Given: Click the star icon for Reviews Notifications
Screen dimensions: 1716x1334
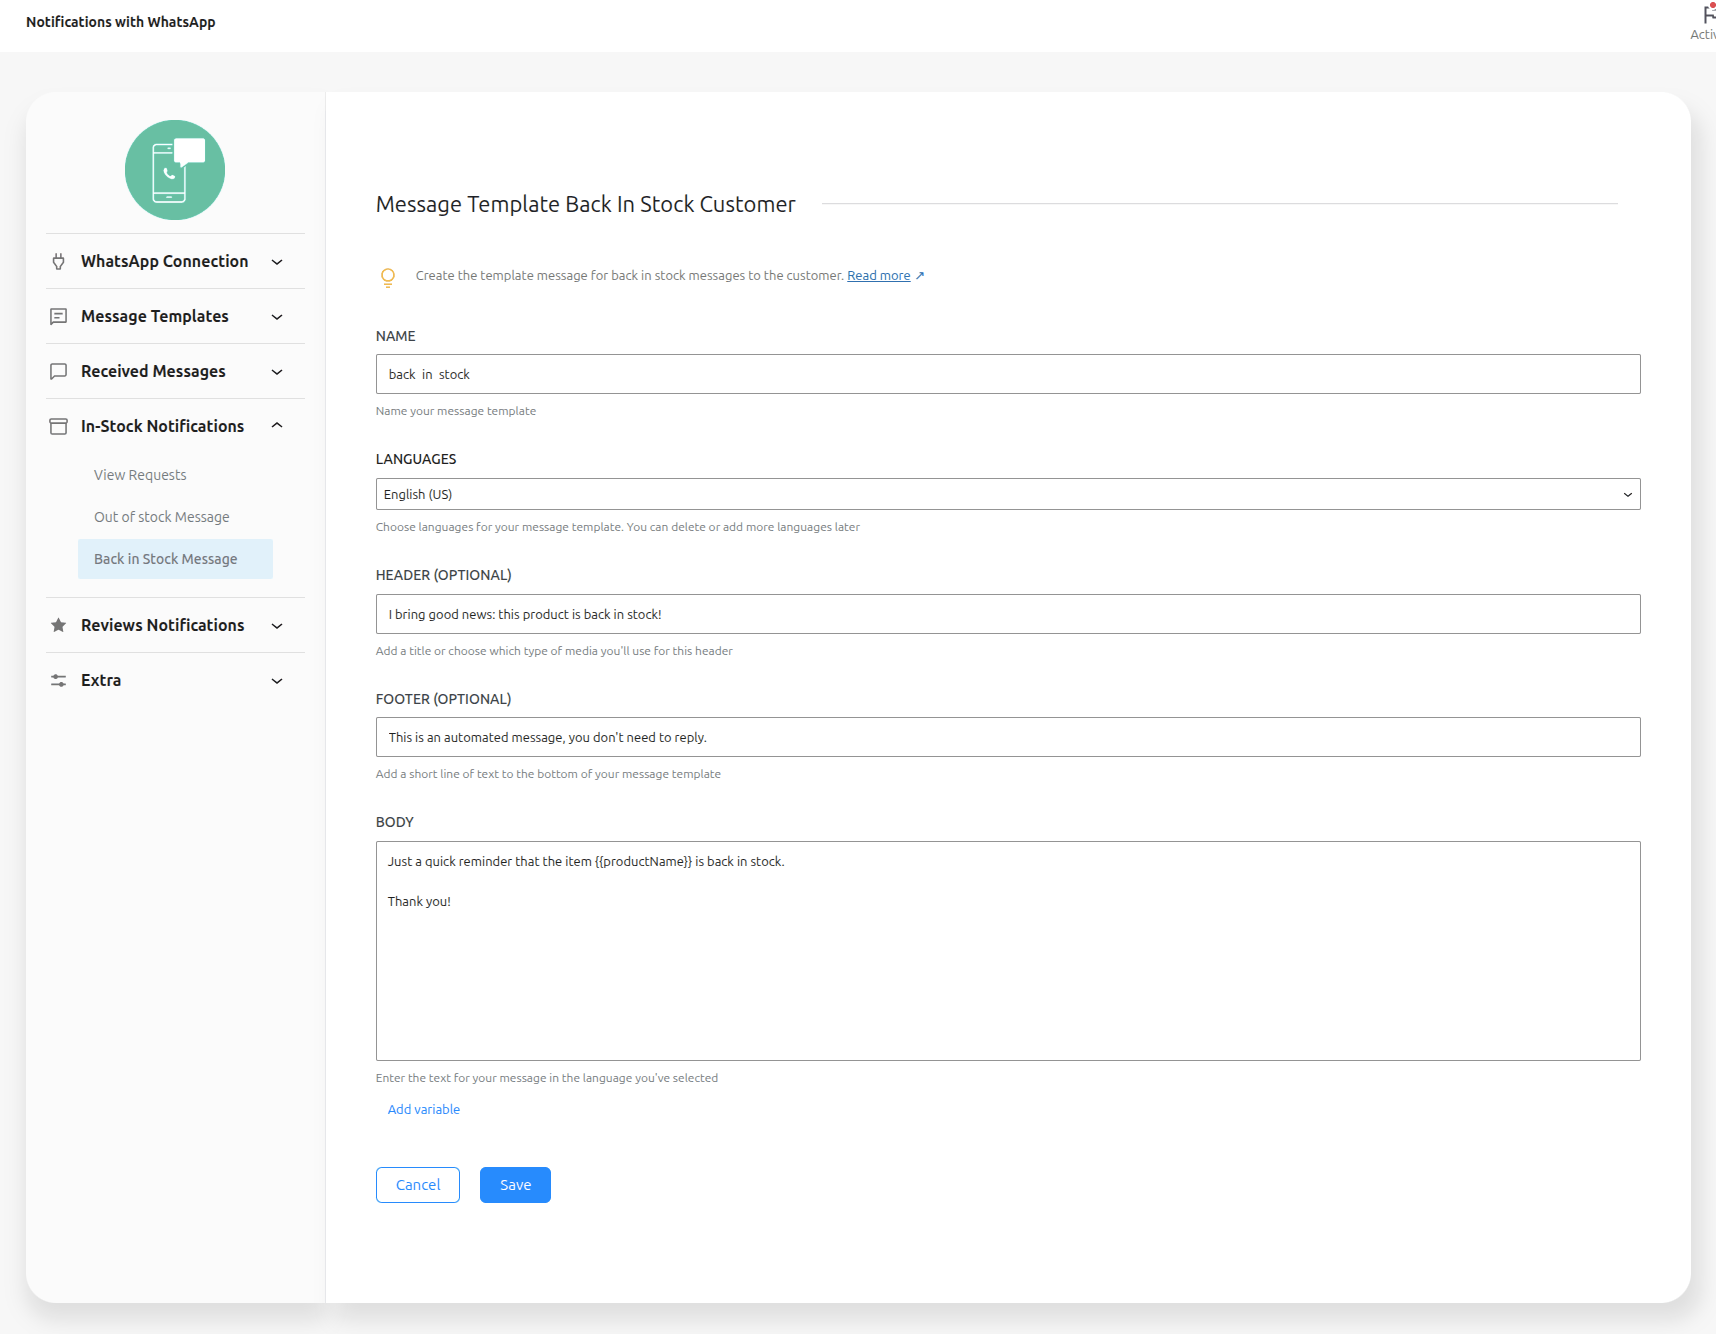Looking at the screenshot, I should [59, 626].
